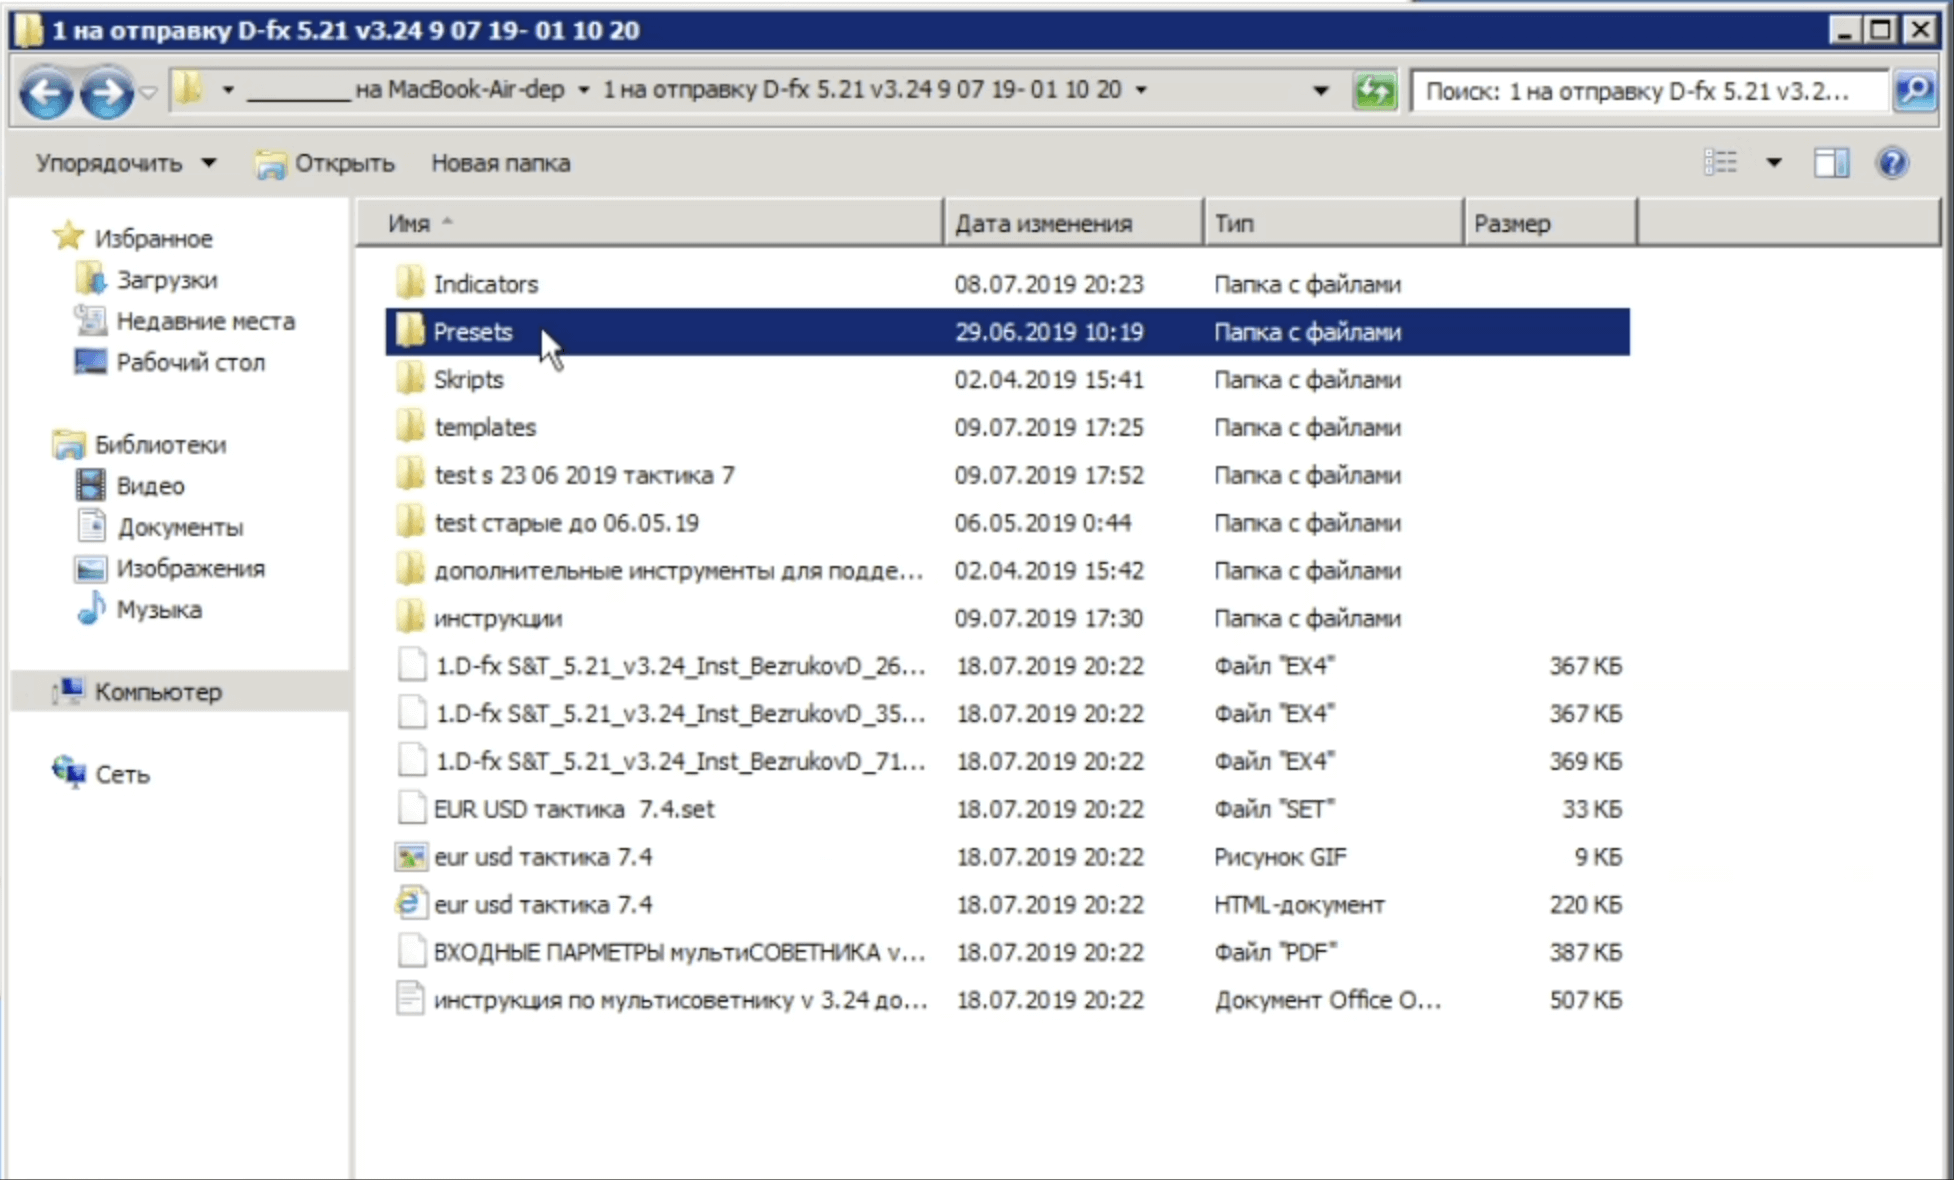
Task: Click the Forward navigation arrow
Action: [x=106, y=92]
